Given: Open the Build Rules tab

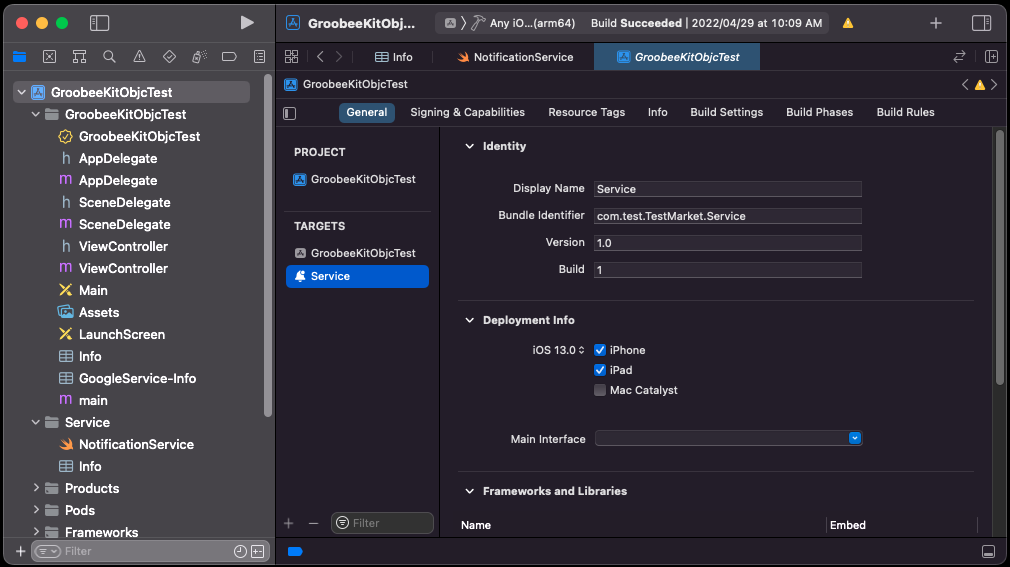Looking at the screenshot, I should [x=905, y=112].
